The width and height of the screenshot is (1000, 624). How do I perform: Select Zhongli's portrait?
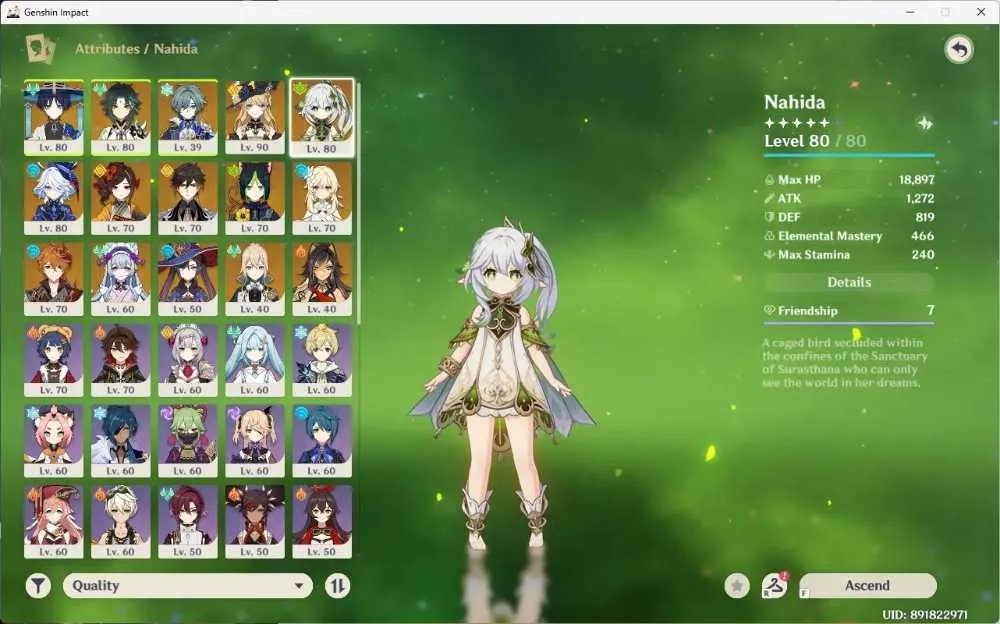coord(188,198)
